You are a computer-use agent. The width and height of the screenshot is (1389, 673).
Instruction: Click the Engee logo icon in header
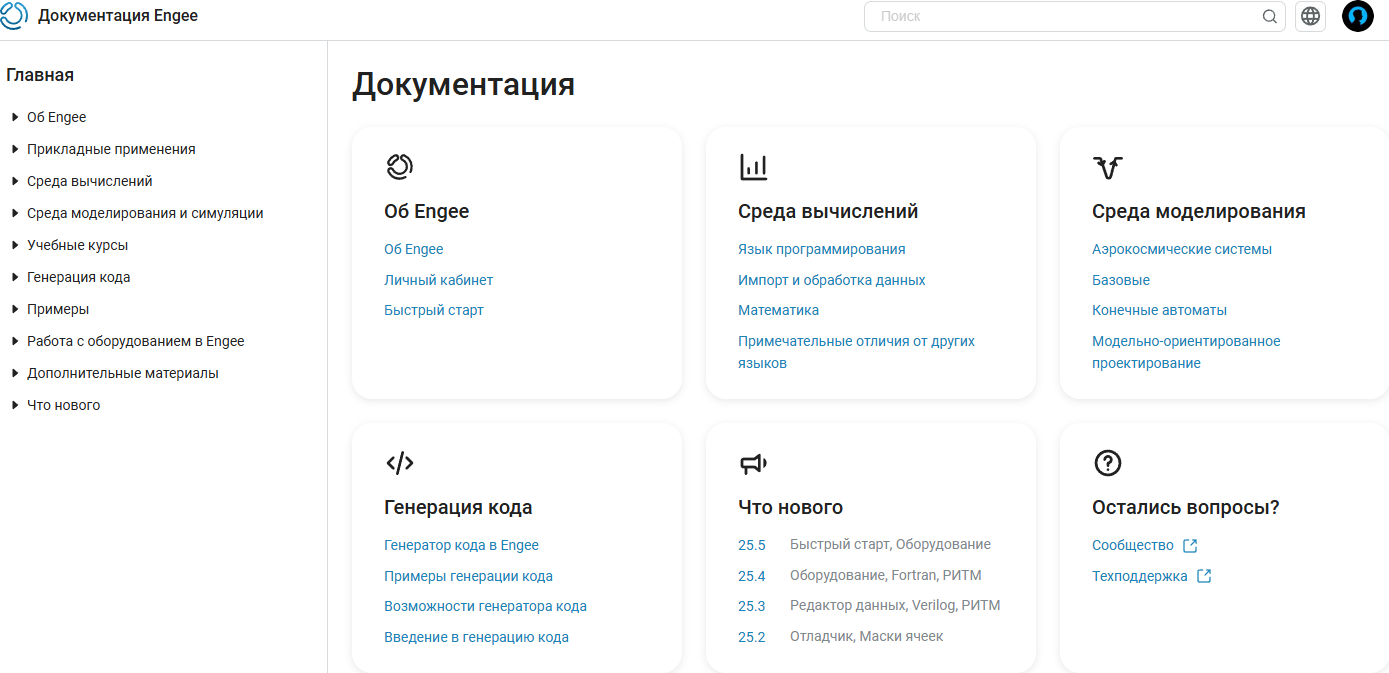(13, 16)
